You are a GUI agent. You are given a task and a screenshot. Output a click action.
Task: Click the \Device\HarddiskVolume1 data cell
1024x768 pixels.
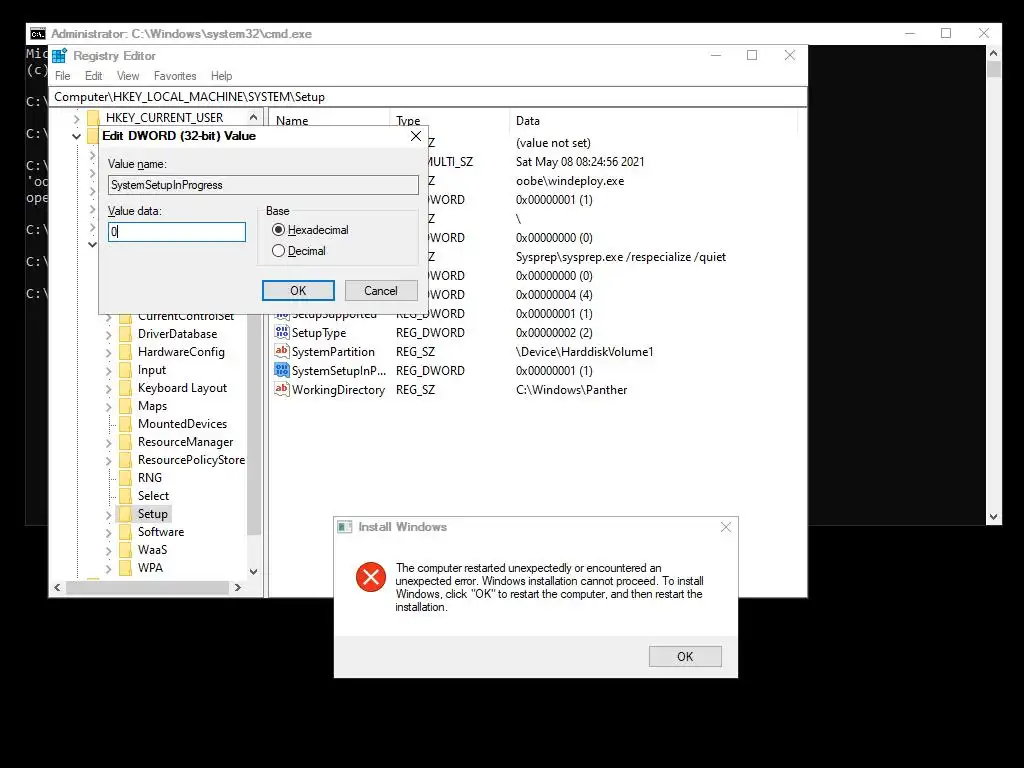coord(584,352)
